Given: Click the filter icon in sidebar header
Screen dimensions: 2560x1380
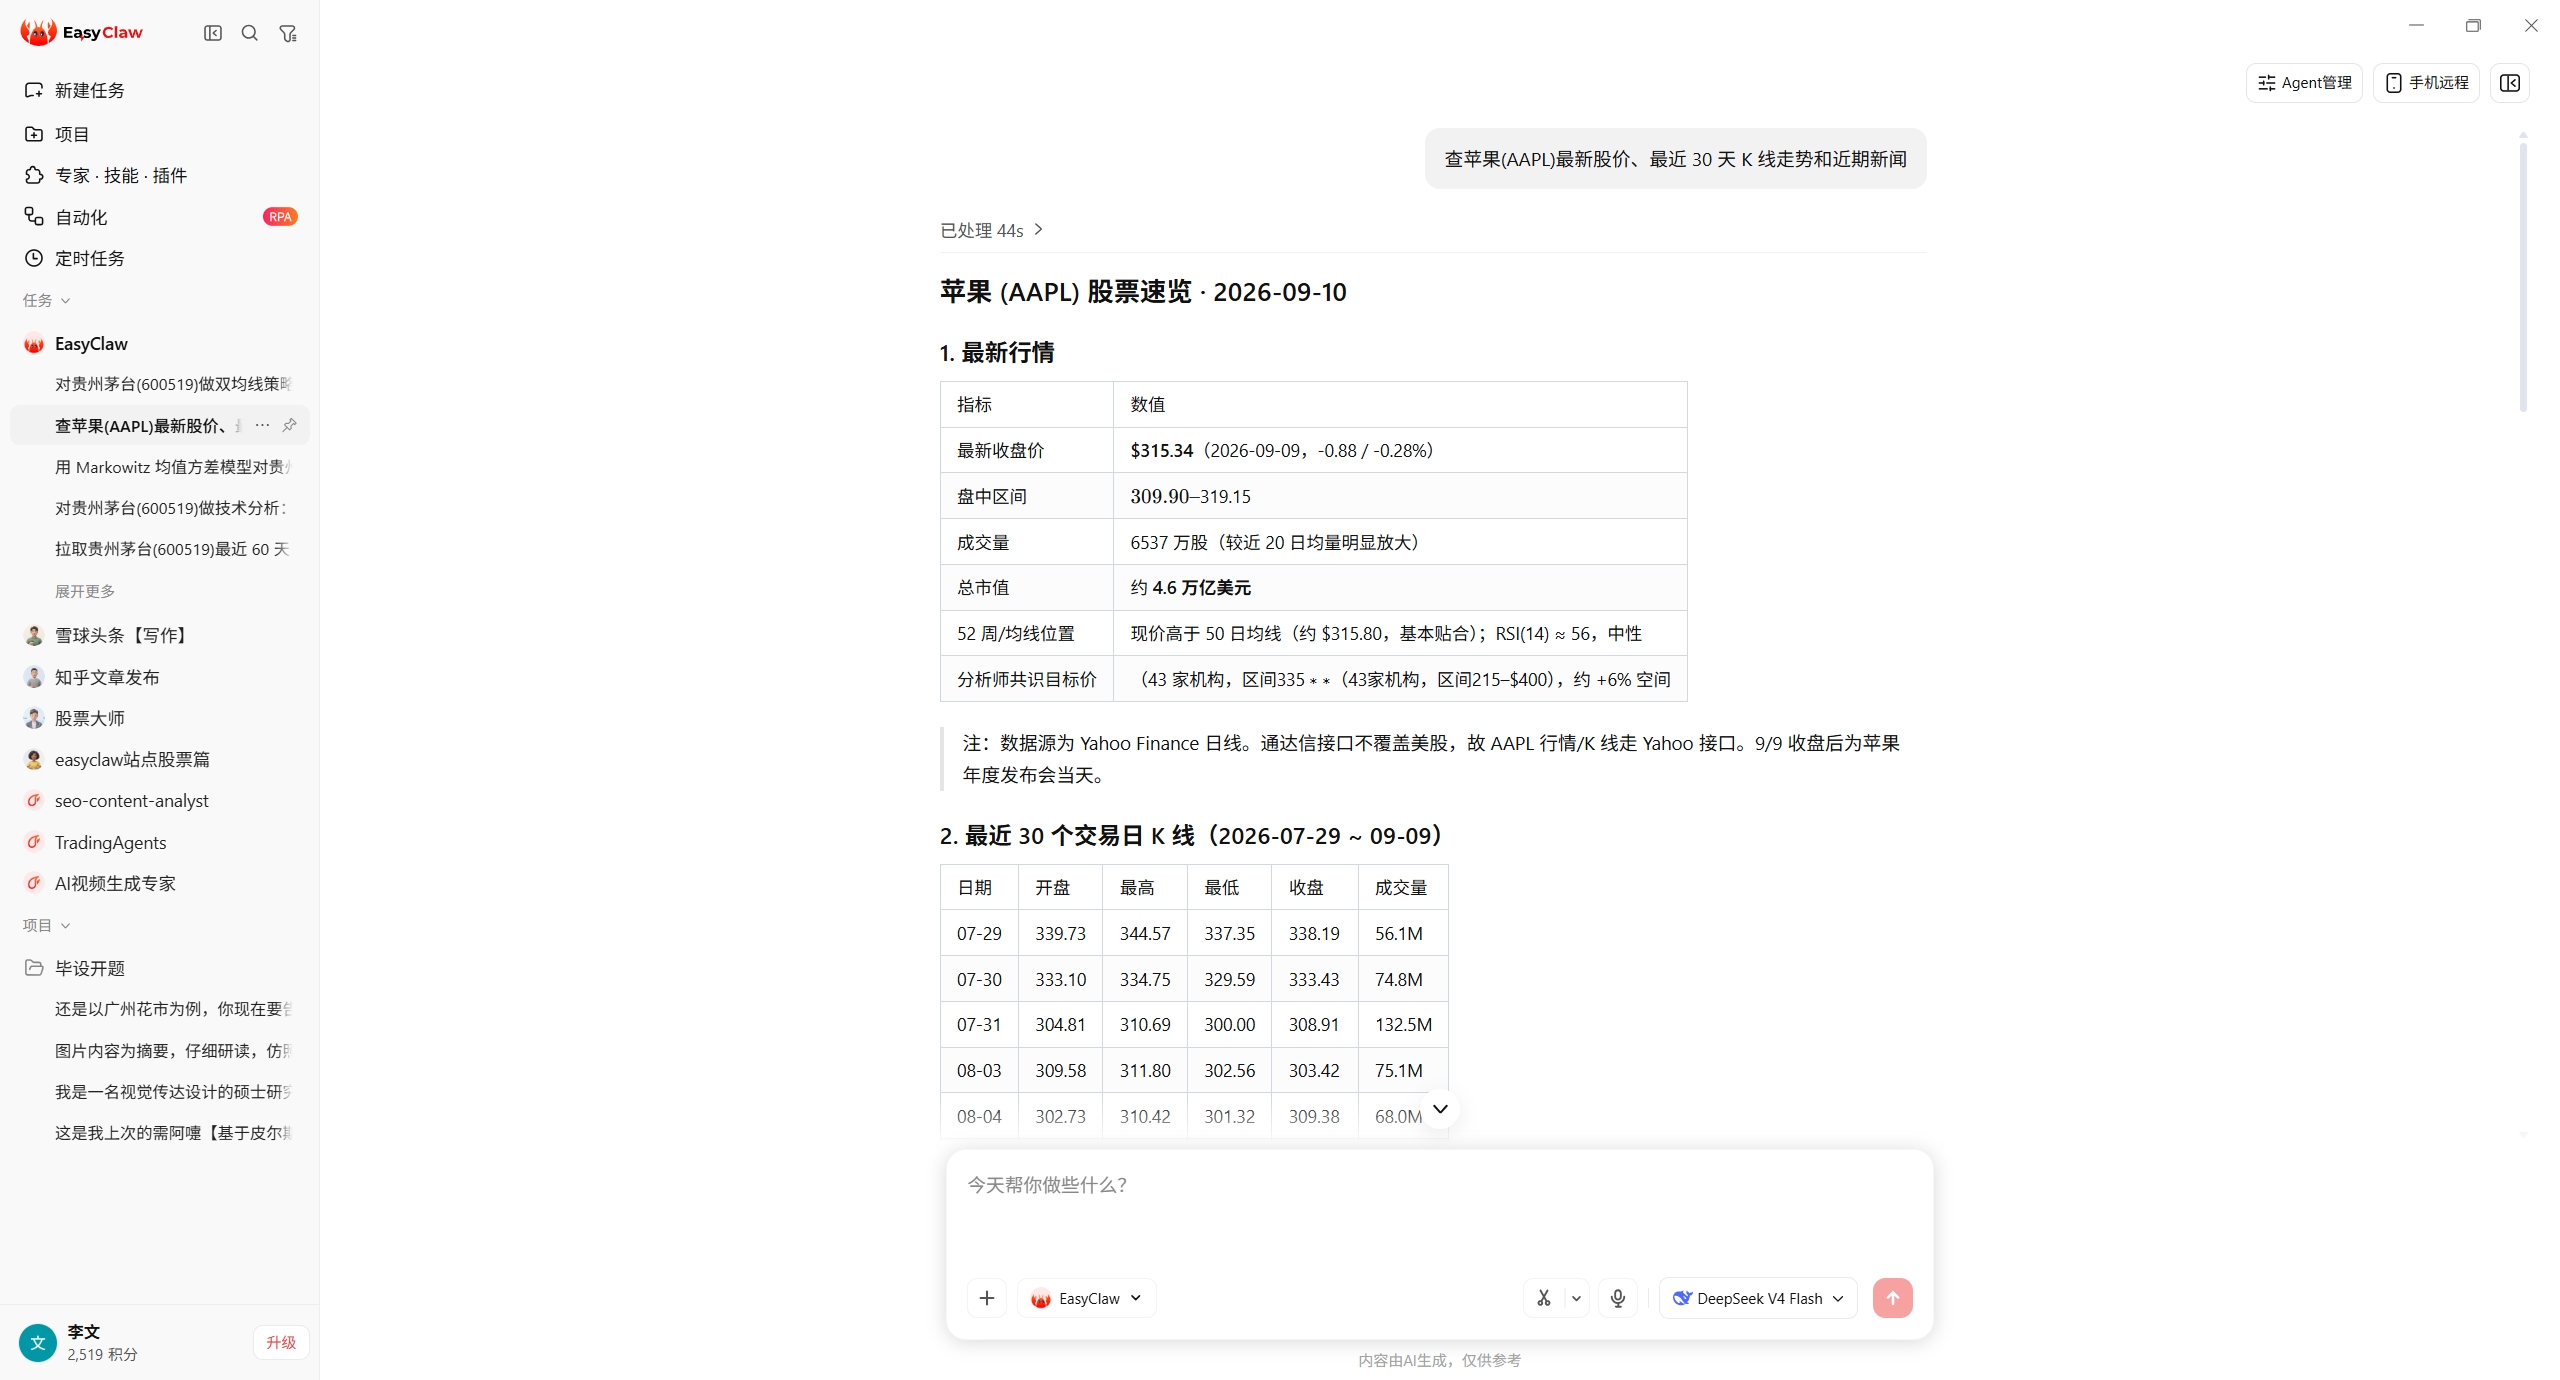Looking at the screenshot, I should pyautogui.click(x=288, y=33).
